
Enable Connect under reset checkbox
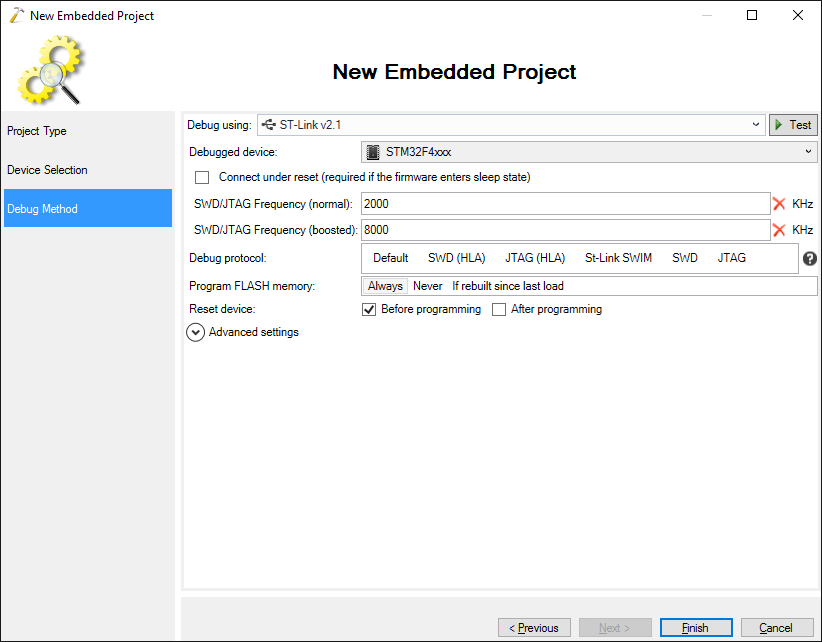tap(202, 177)
